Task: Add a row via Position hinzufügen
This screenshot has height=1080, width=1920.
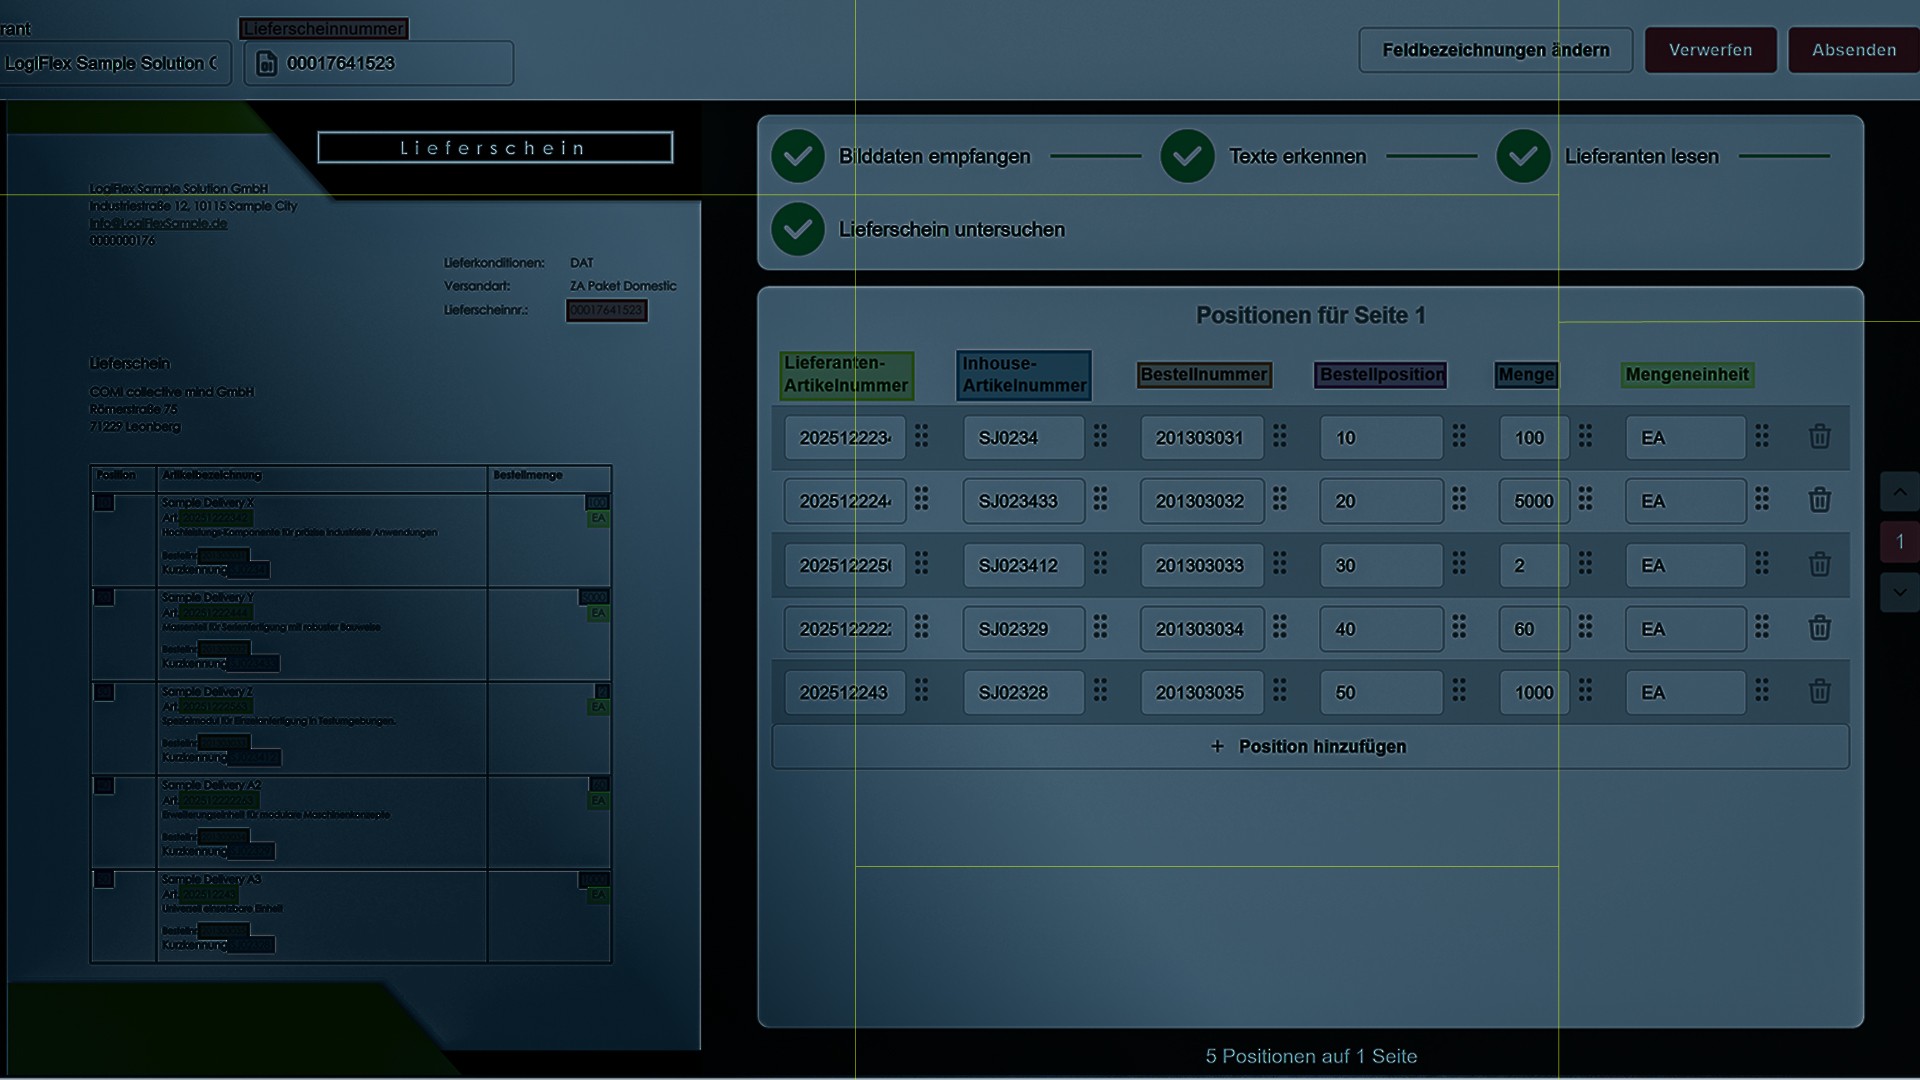Action: pos(1310,747)
